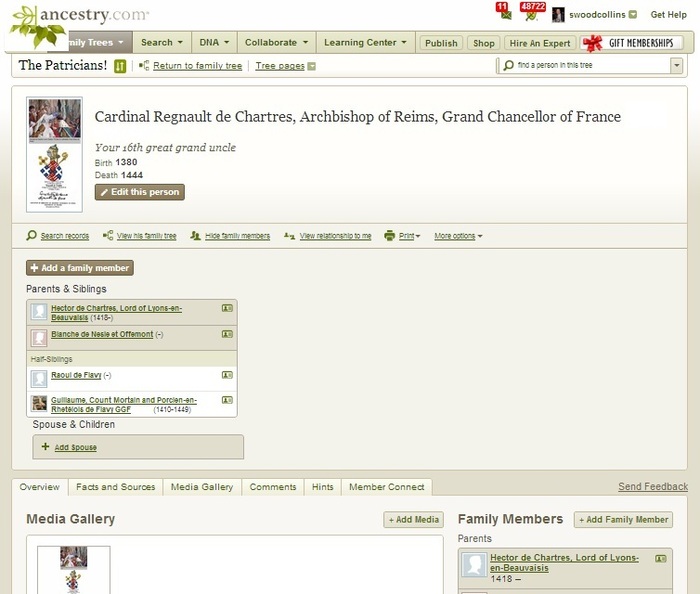Click the green pedigree view icon beside tree name
This screenshot has width=700, height=594.
pyautogui.click(x=120, y=66)
